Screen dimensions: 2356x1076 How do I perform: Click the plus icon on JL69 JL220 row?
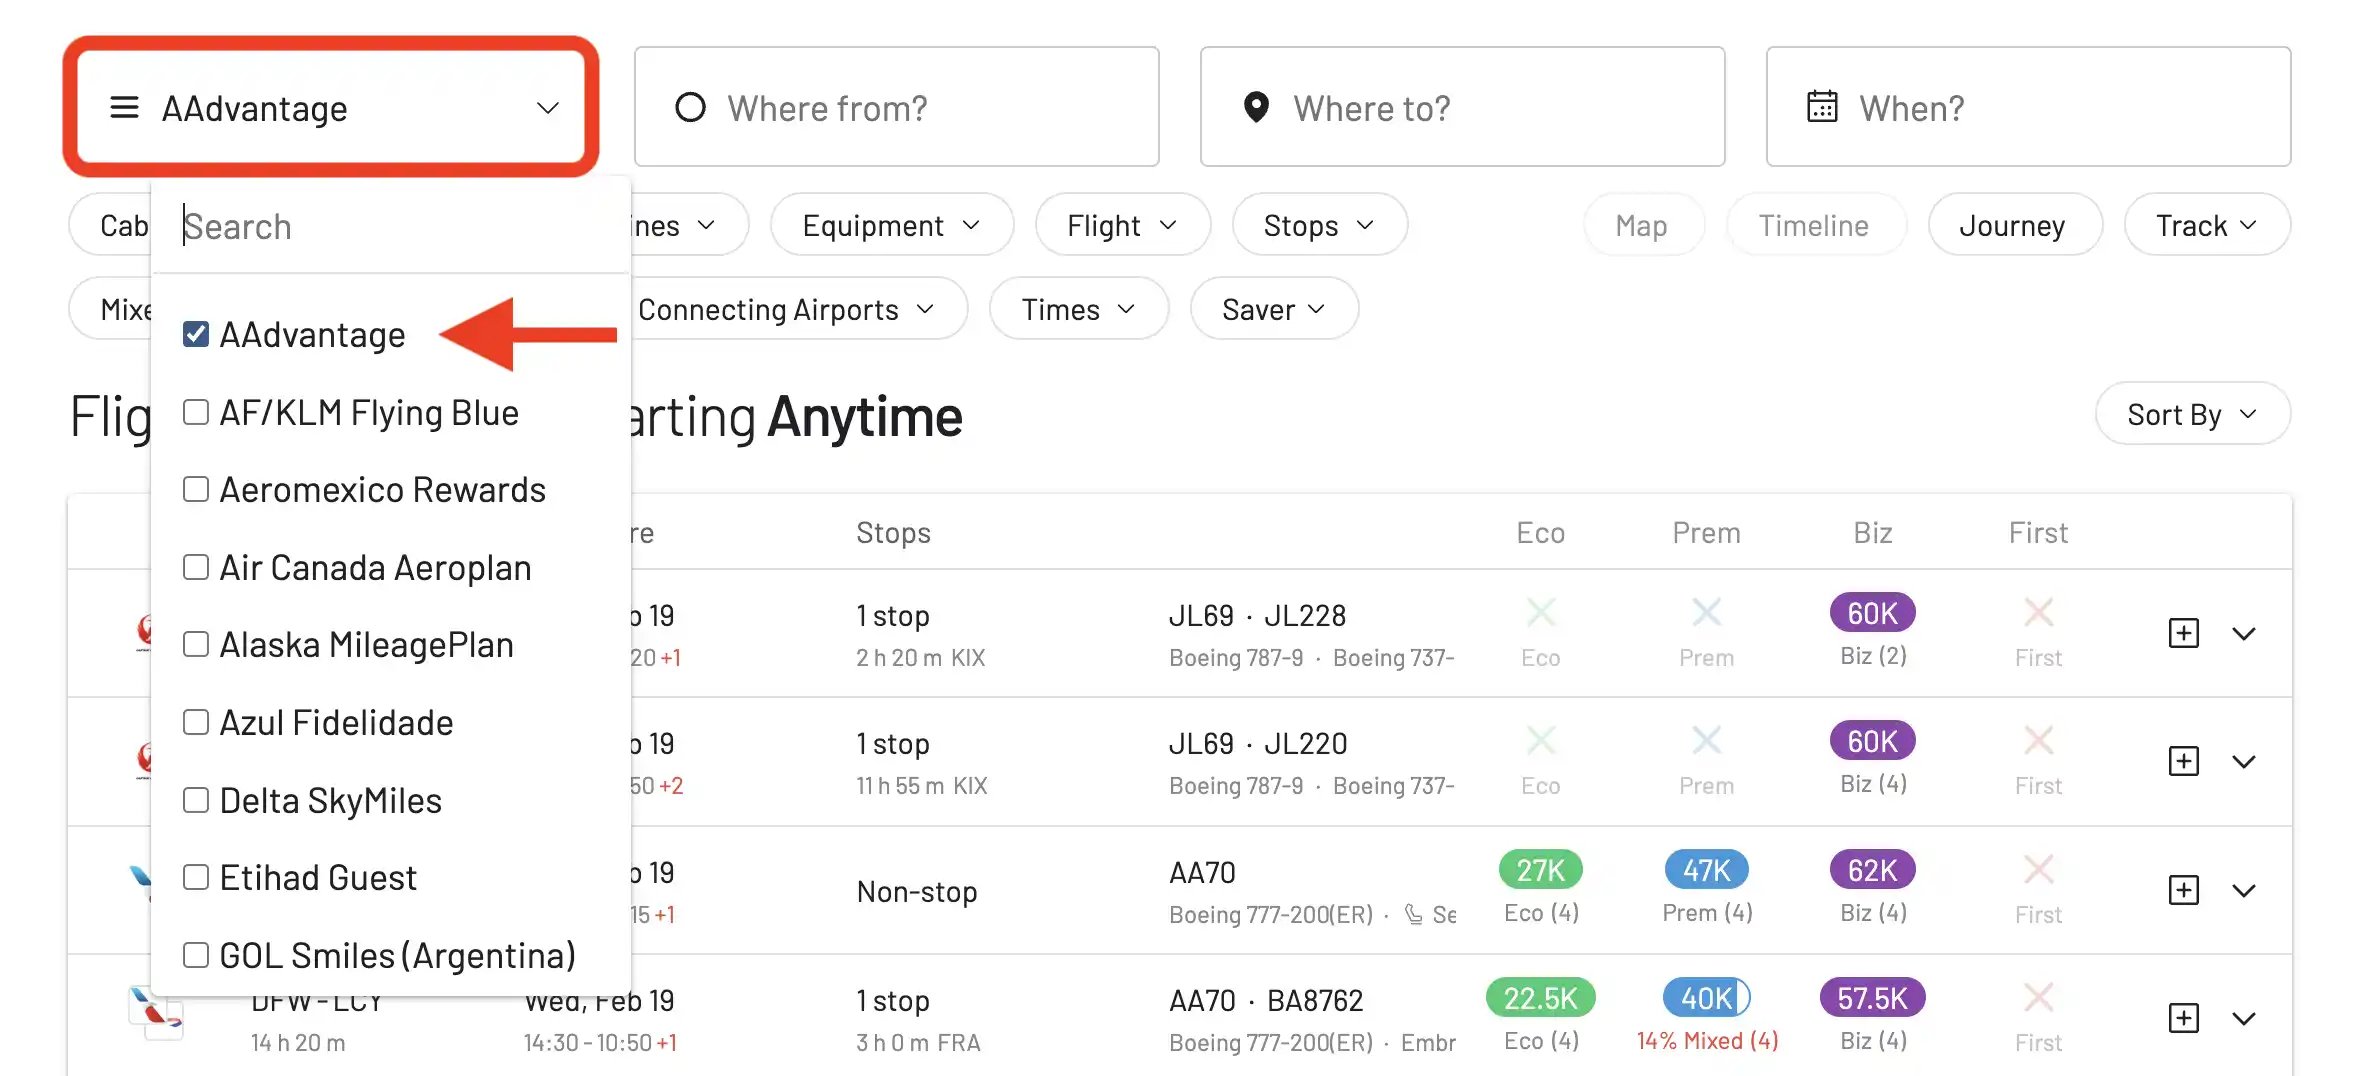(2183, 761)
